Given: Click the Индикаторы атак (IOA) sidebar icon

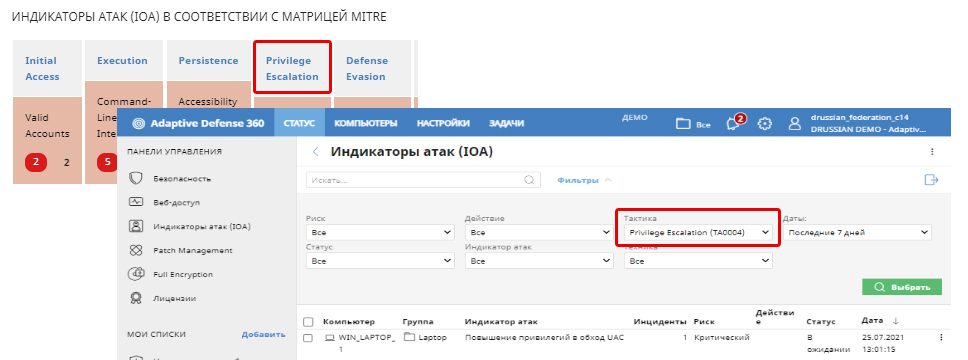Looking at the screenshot, I should pos(136,226).
